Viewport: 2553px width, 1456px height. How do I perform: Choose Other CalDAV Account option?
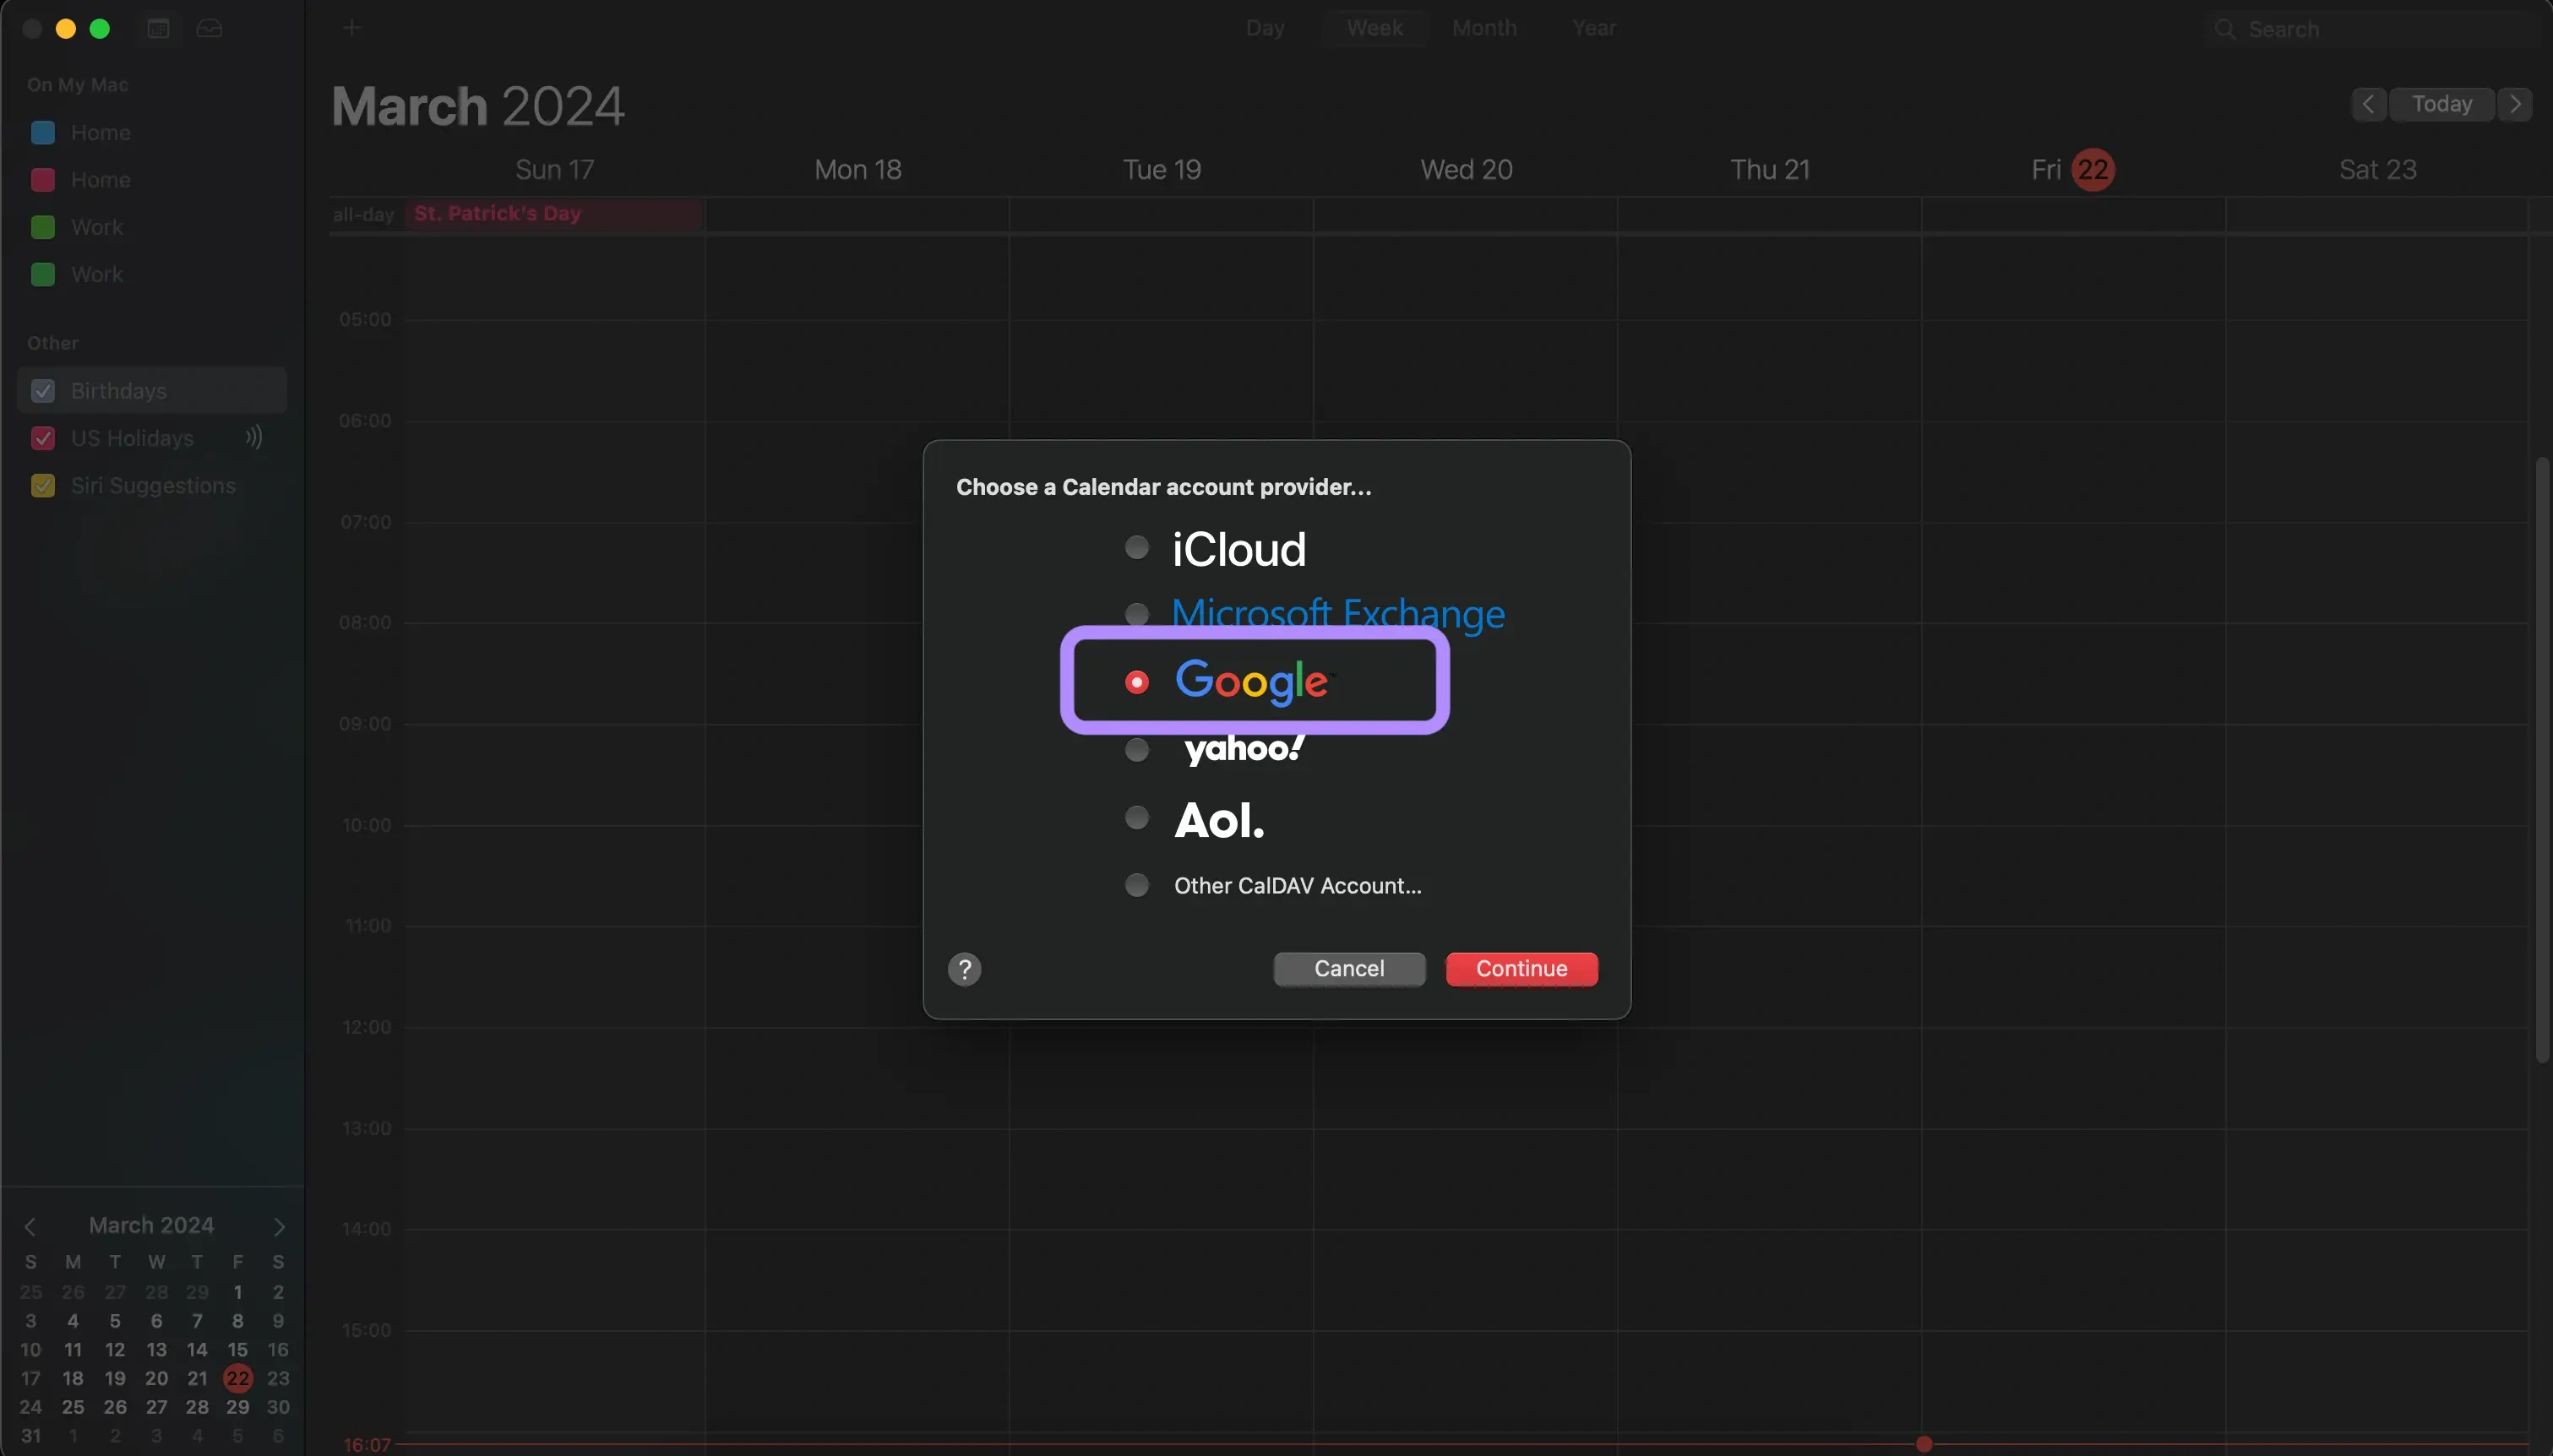[1136, 885]
